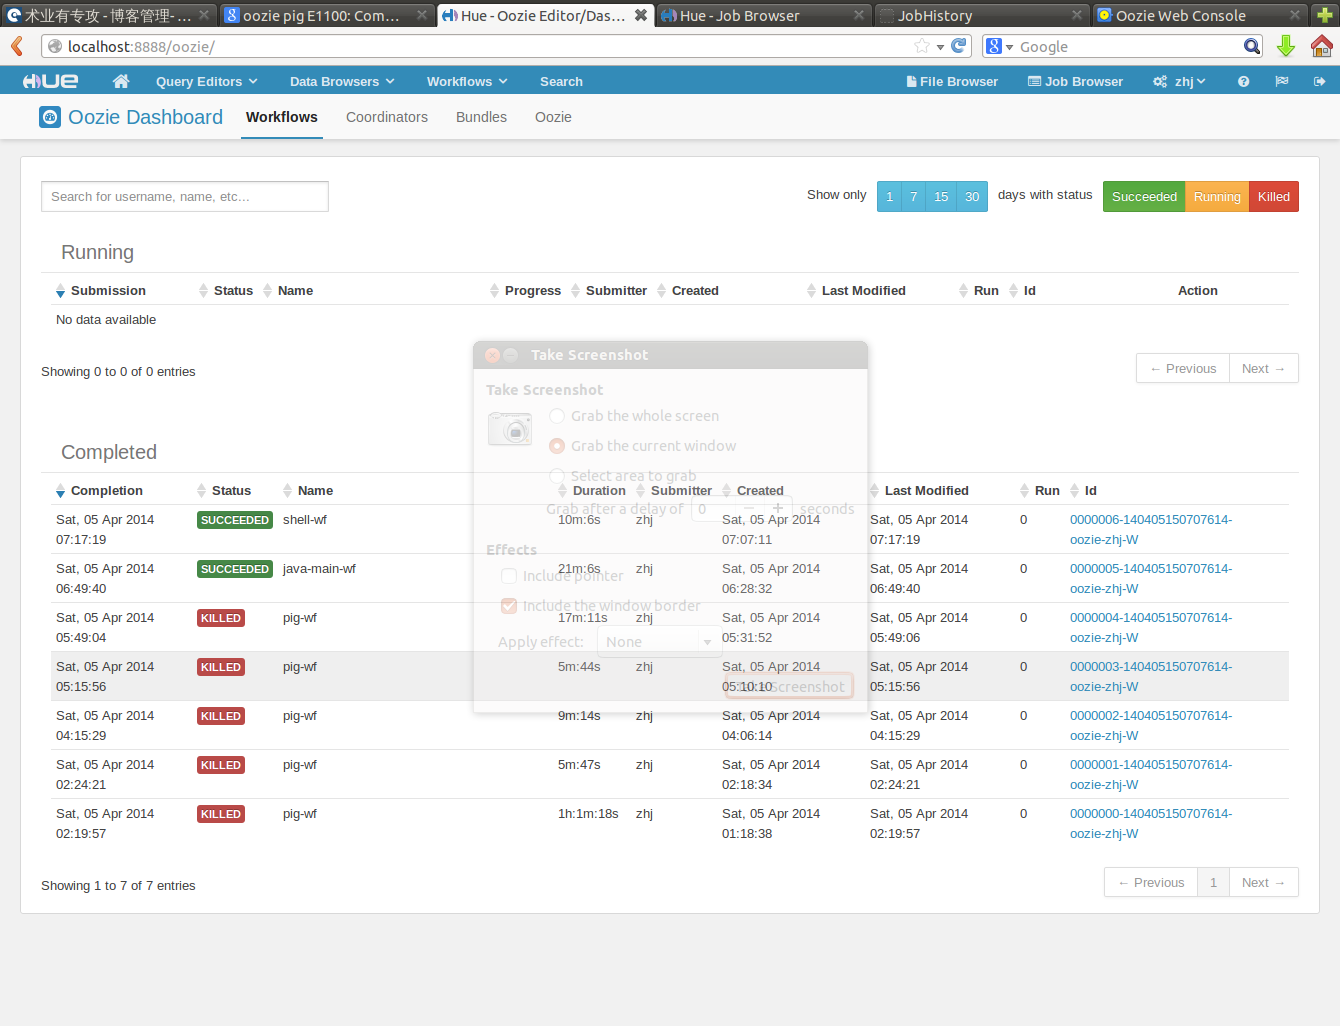Show only the last 1 day
Image resolution: width=1340 pixels, height=1026 pixels.
(889, 197)
